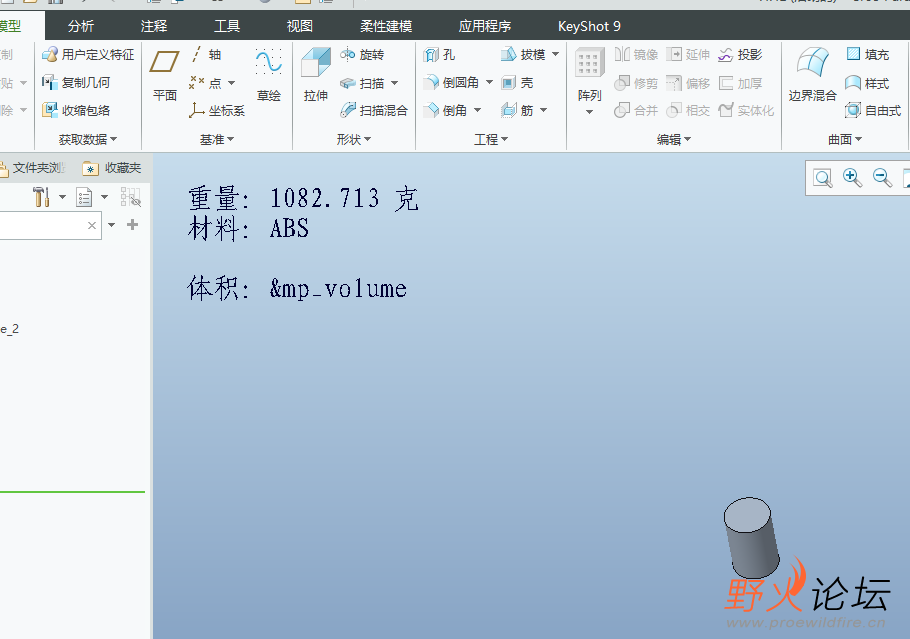Select the 旋转 revolve tool
The width and height of the screenshot is (910, 639).
362,55
